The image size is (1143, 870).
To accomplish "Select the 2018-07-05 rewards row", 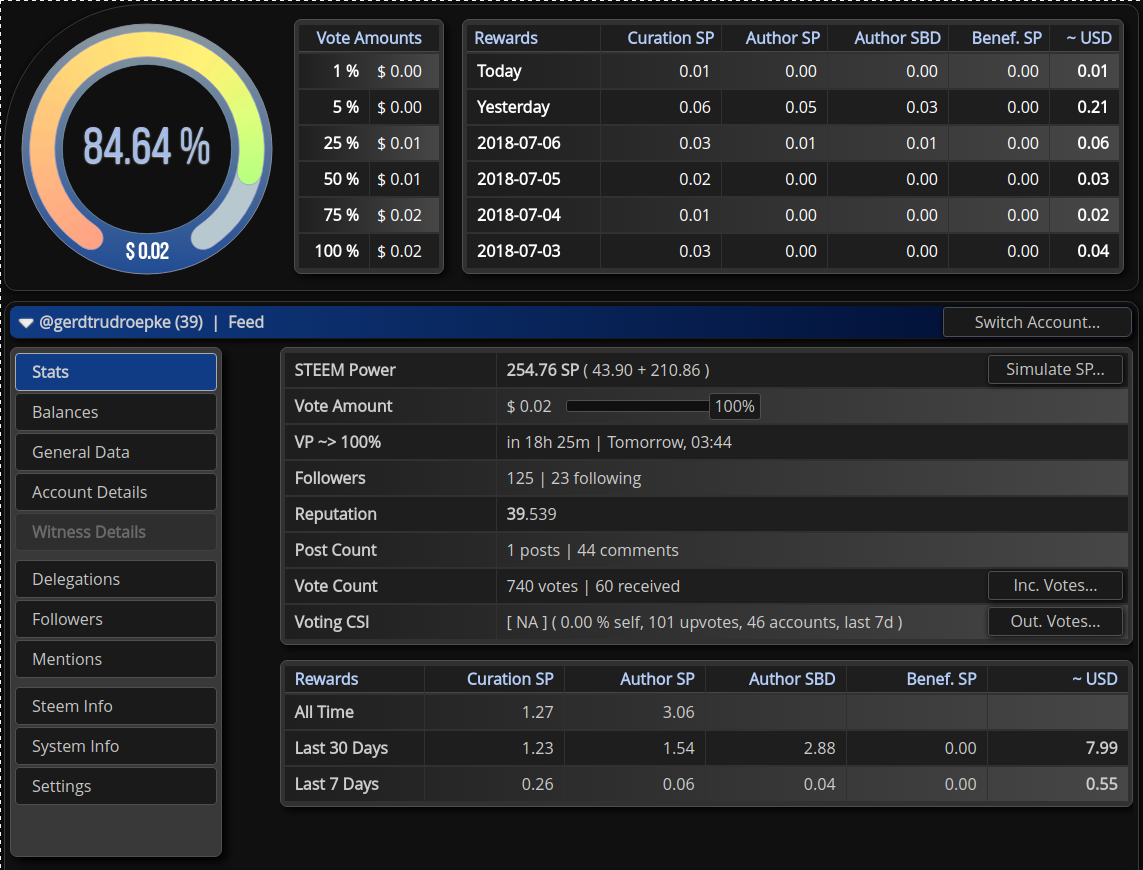I will [x=794, y=179].
